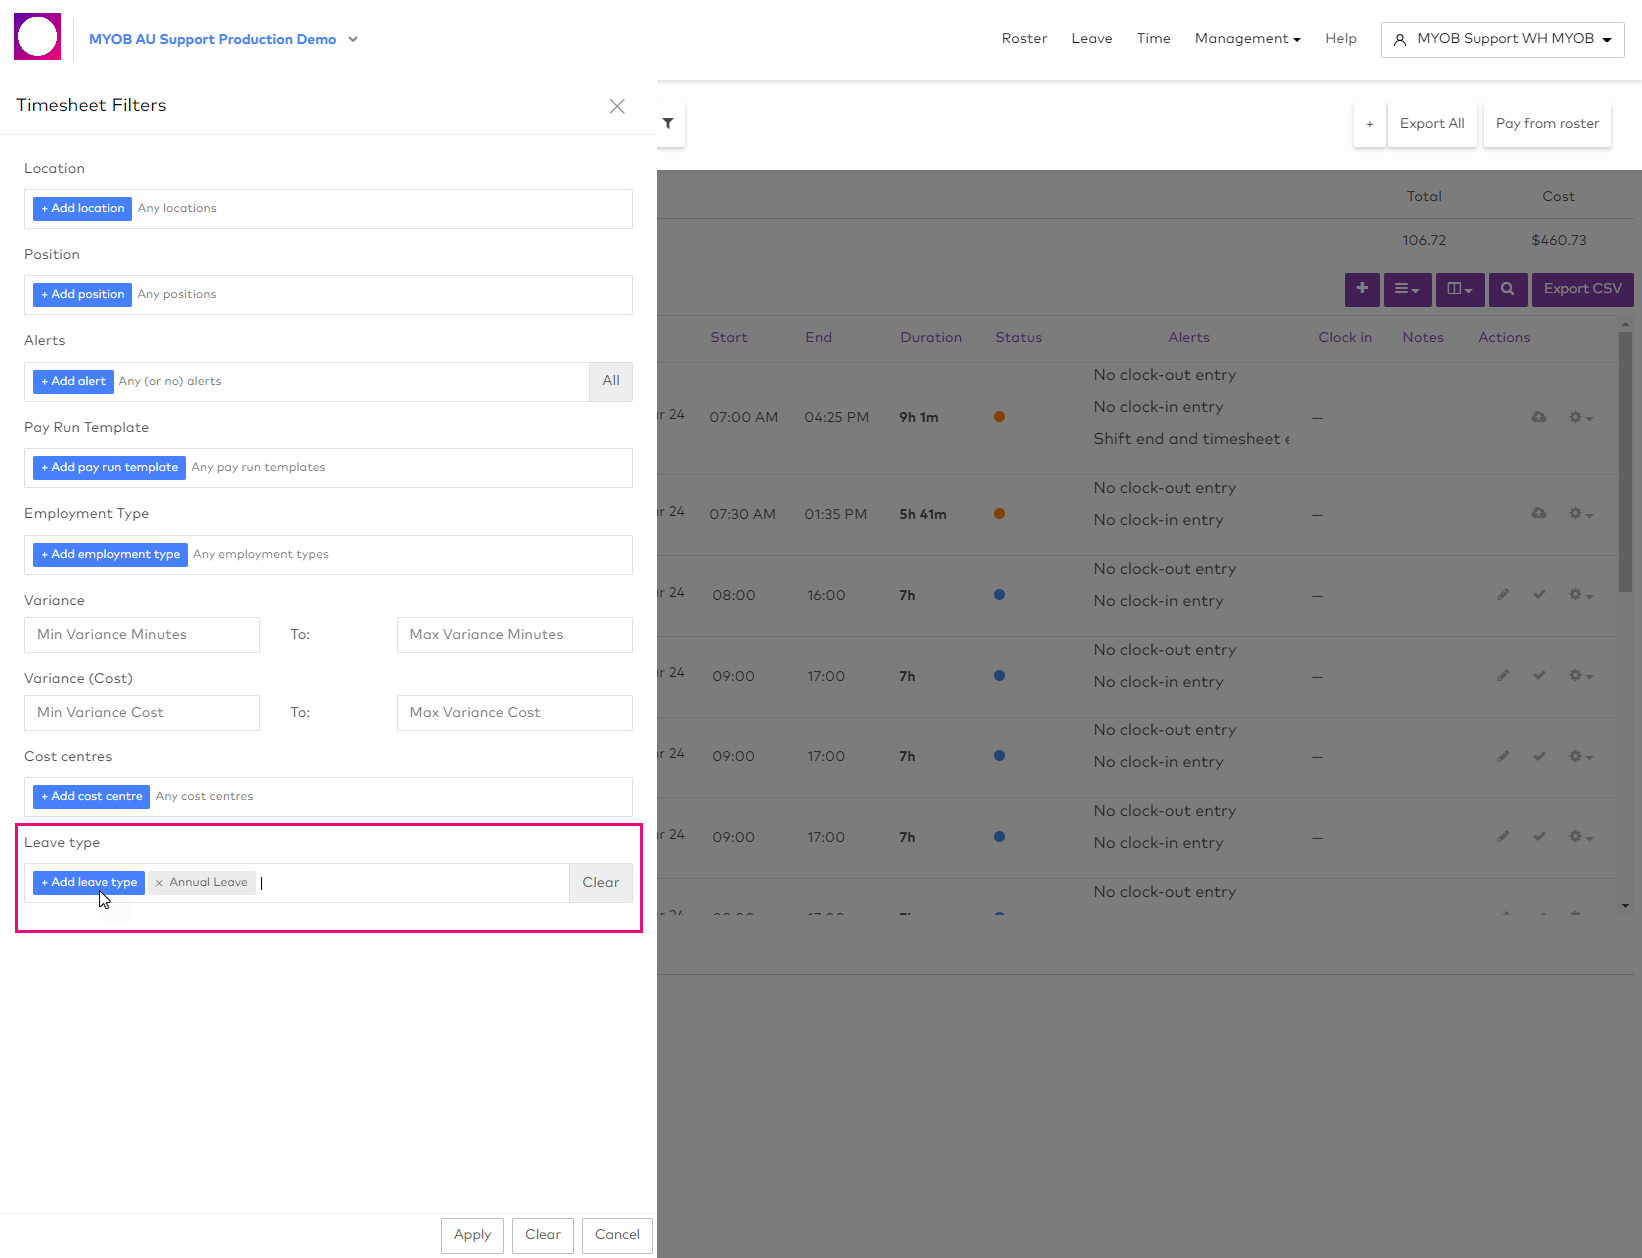Click the purple plus add timesheet icon
The image size is (1642, 1258).
point(1362,289)
